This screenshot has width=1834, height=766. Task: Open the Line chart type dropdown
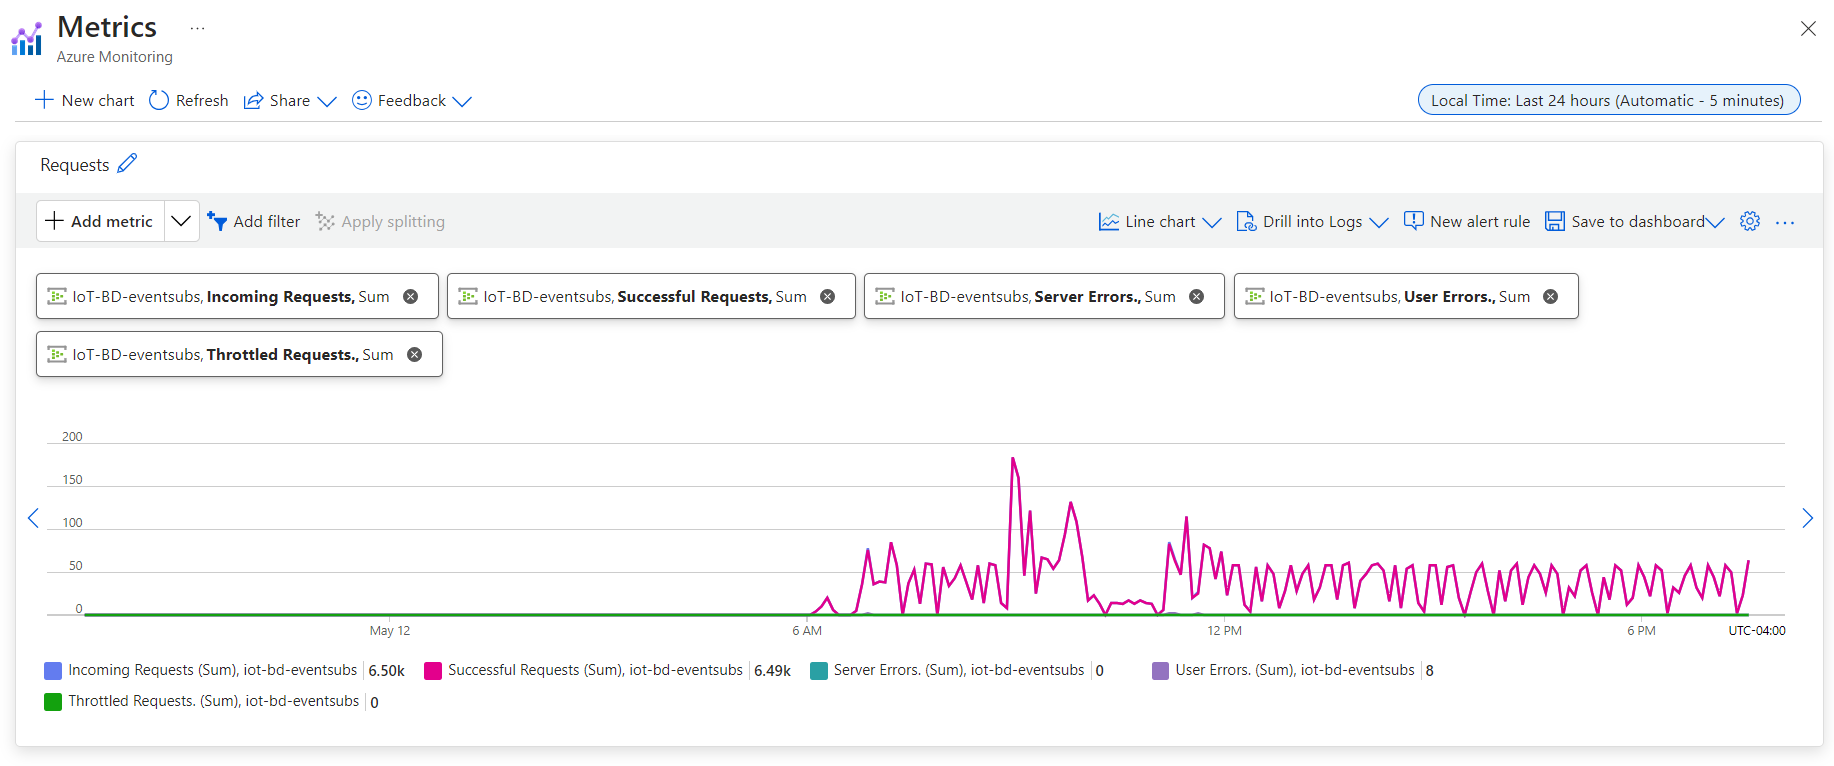[x=1160, y=221]
